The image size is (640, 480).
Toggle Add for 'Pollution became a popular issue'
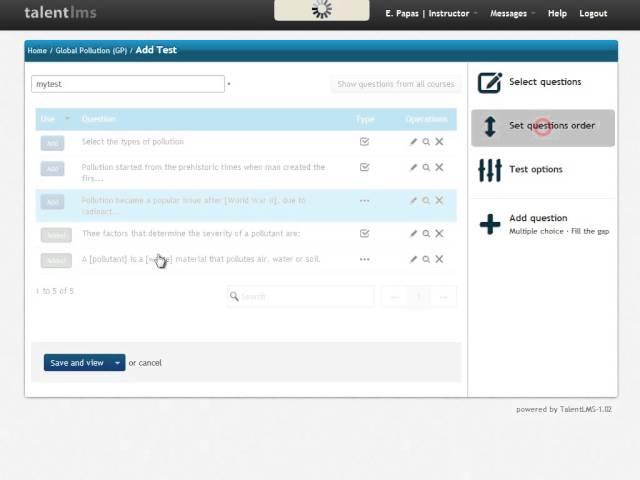tap(52, 202)
